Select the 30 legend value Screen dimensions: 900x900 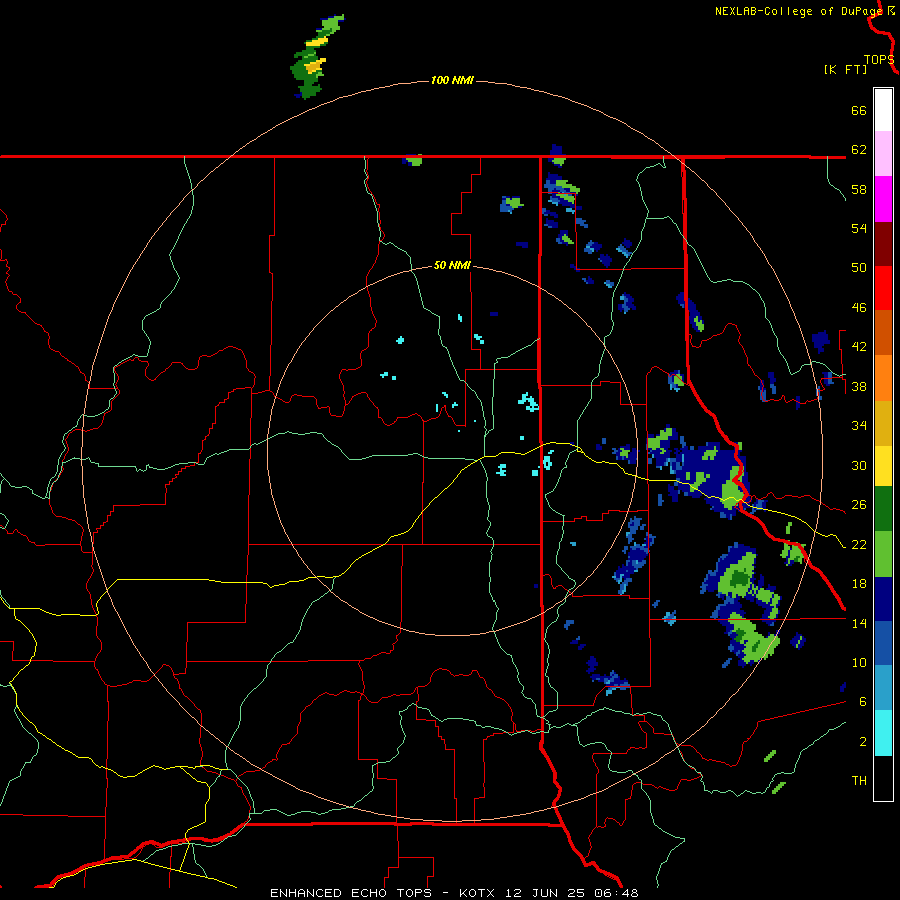coord(859,465)
